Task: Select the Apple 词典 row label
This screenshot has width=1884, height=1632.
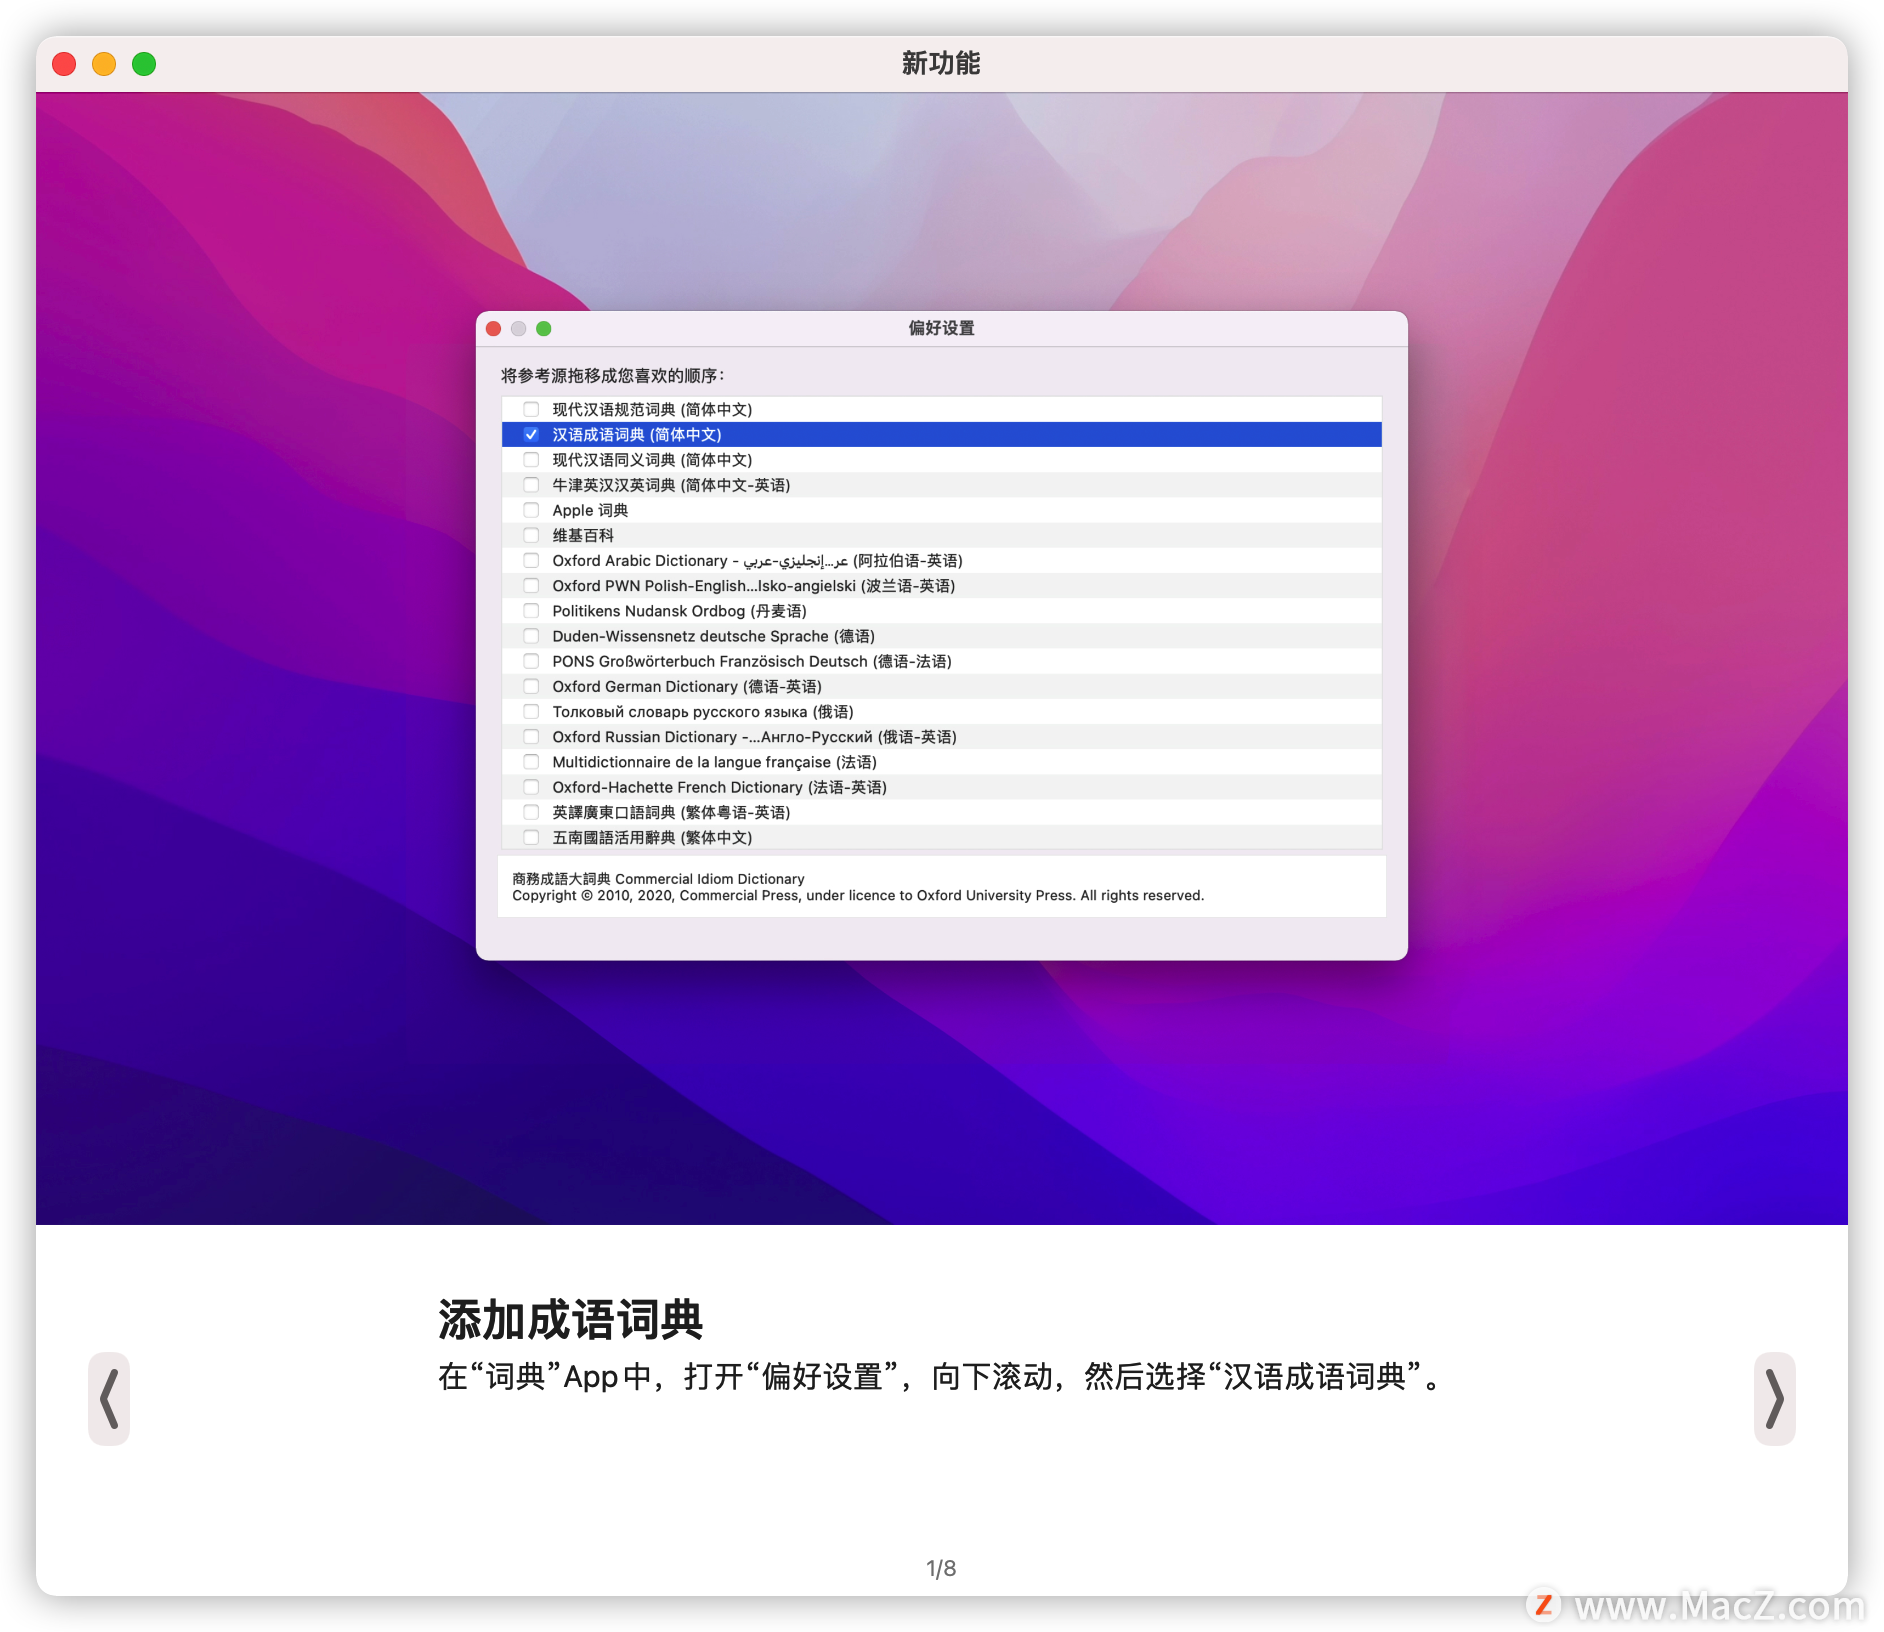Action: [590, 510]
